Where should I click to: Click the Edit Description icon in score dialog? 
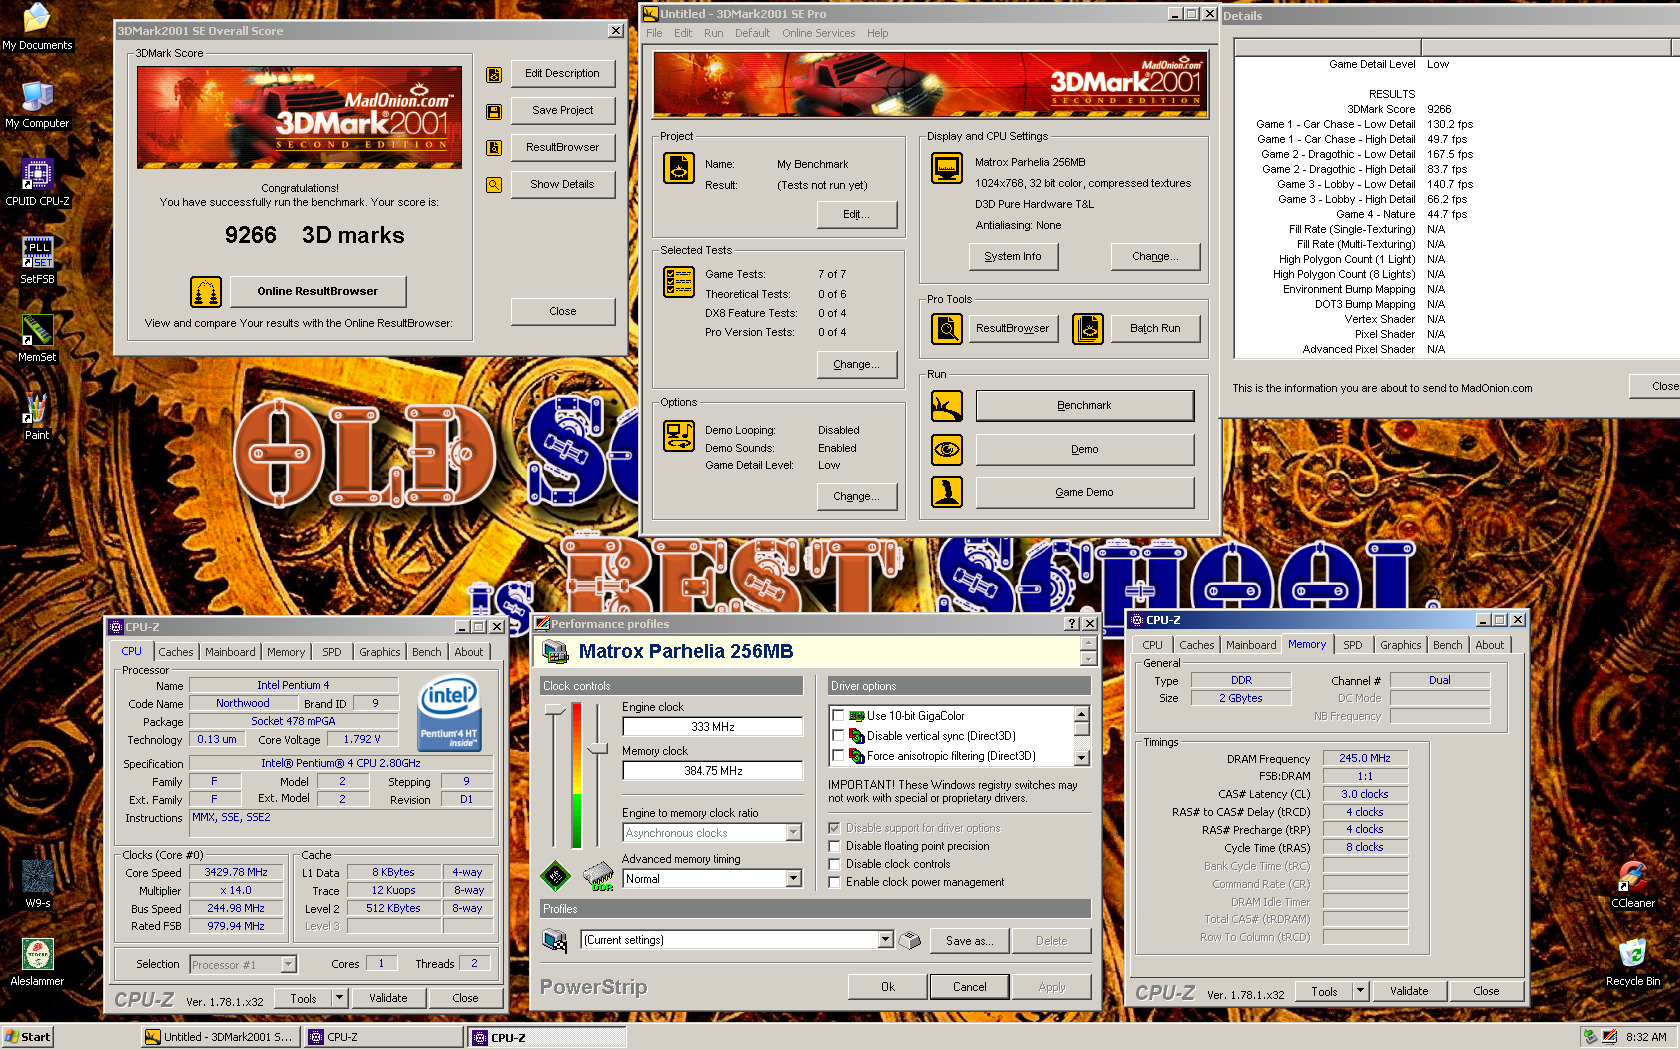pos(493,74)
